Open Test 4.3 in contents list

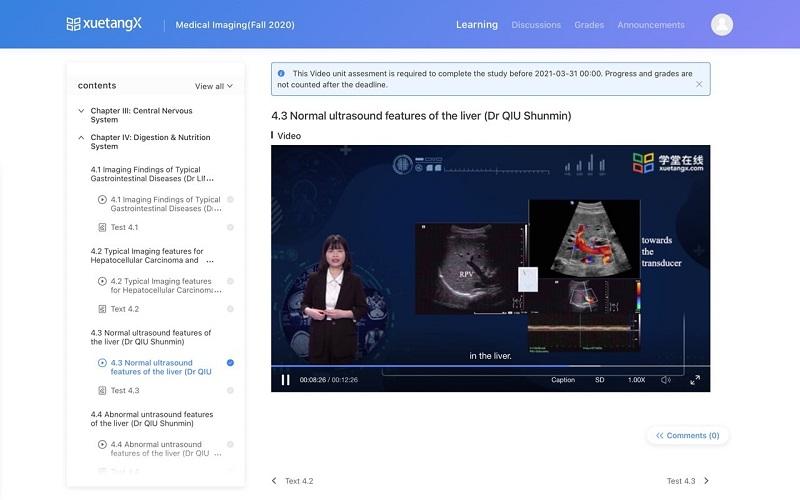coord(125,391)
